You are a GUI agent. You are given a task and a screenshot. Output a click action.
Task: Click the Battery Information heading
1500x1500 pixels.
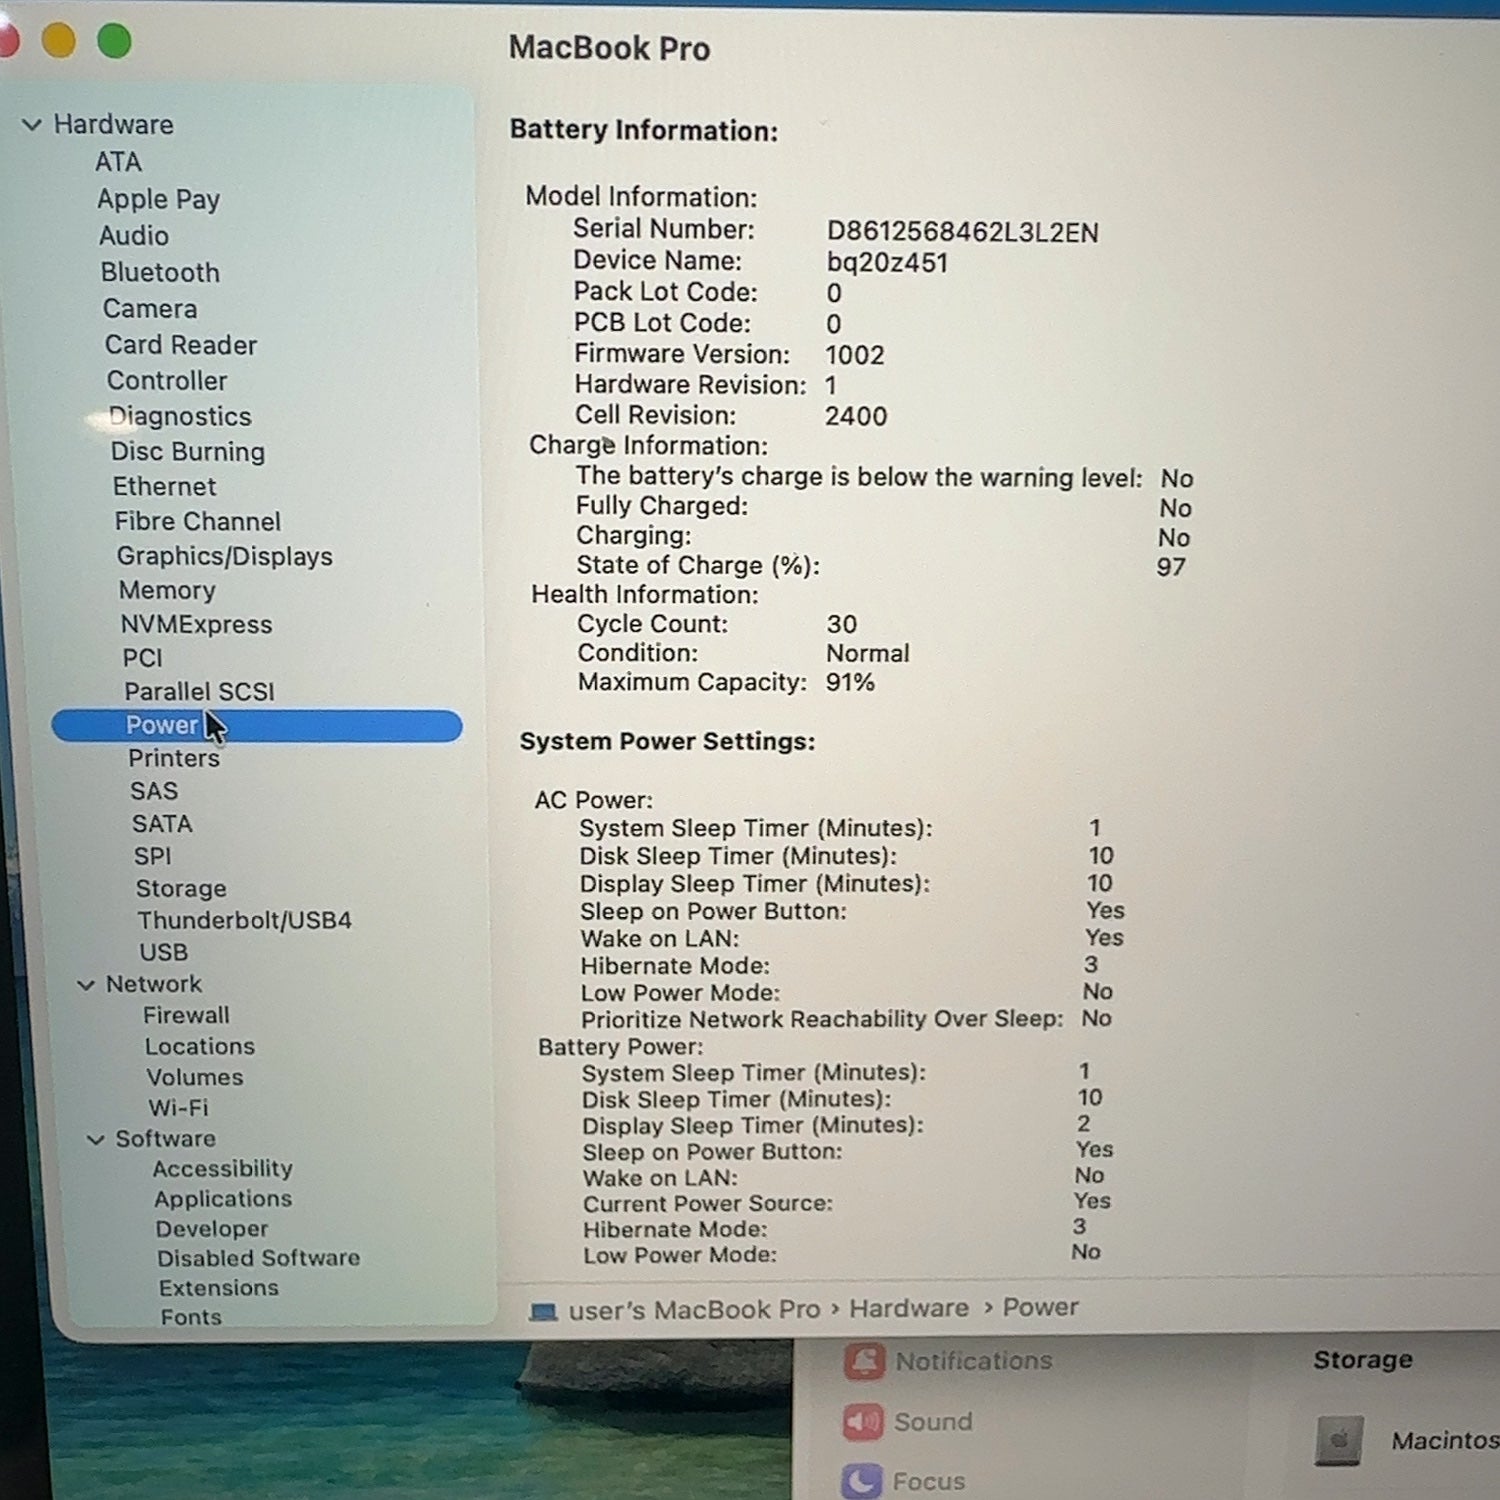click(644, 130)
